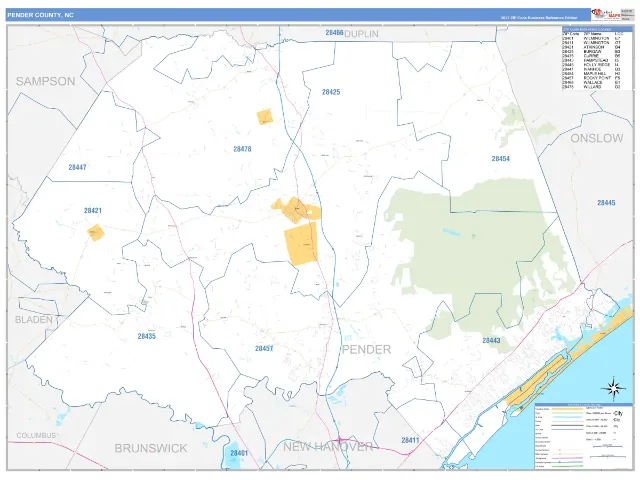Click ZIP code label 28435
This screenshot has width=640, height=480.
pos(147,336)
